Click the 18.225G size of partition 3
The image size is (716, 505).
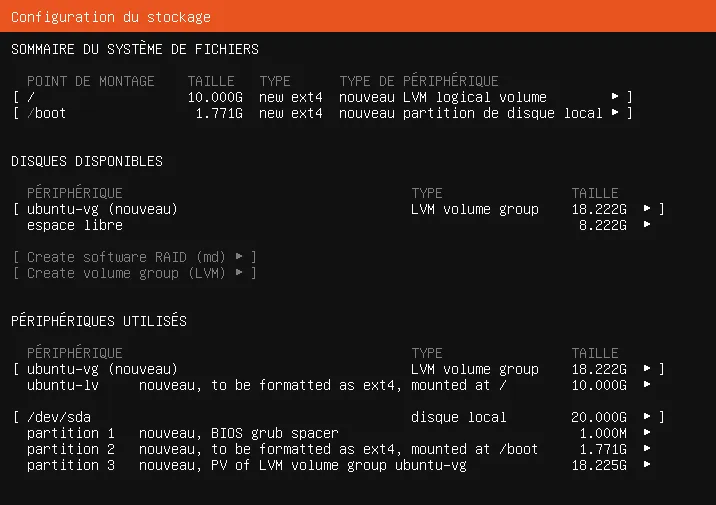(x=599, y=465)
